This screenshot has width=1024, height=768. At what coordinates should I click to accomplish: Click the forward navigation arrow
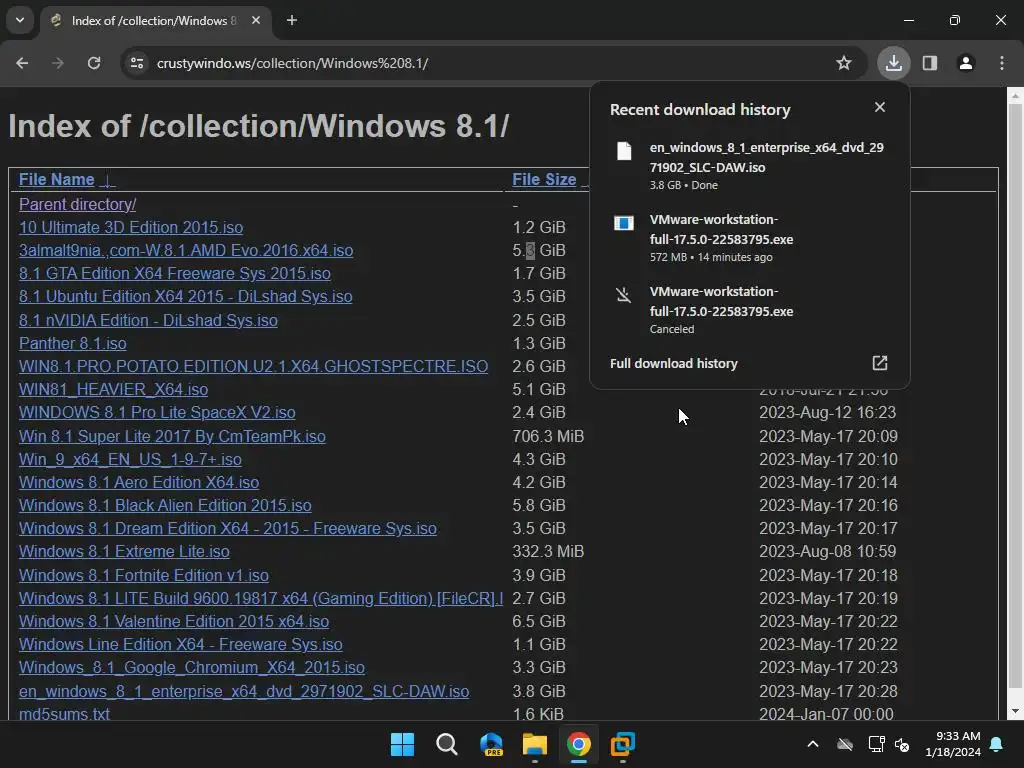tap(58, 63)
